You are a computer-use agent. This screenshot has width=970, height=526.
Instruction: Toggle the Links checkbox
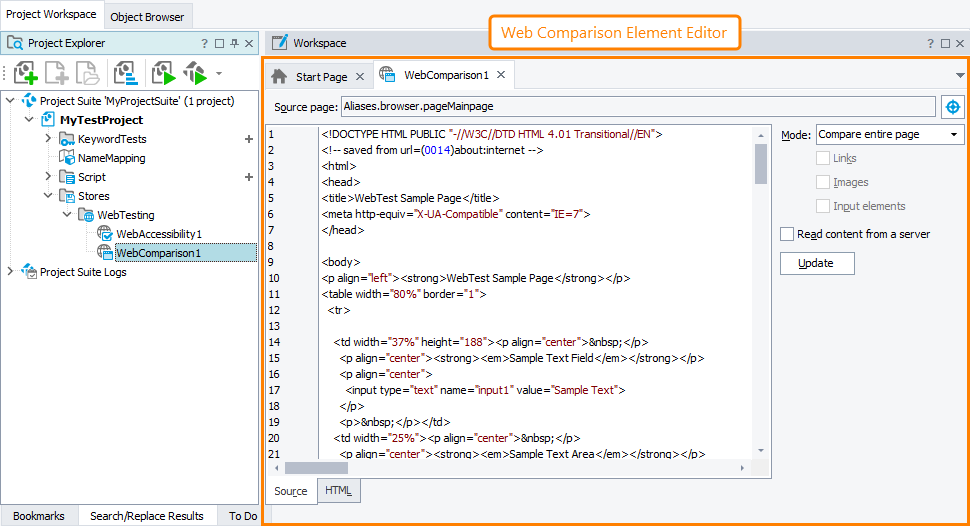(x=823, y=158)
